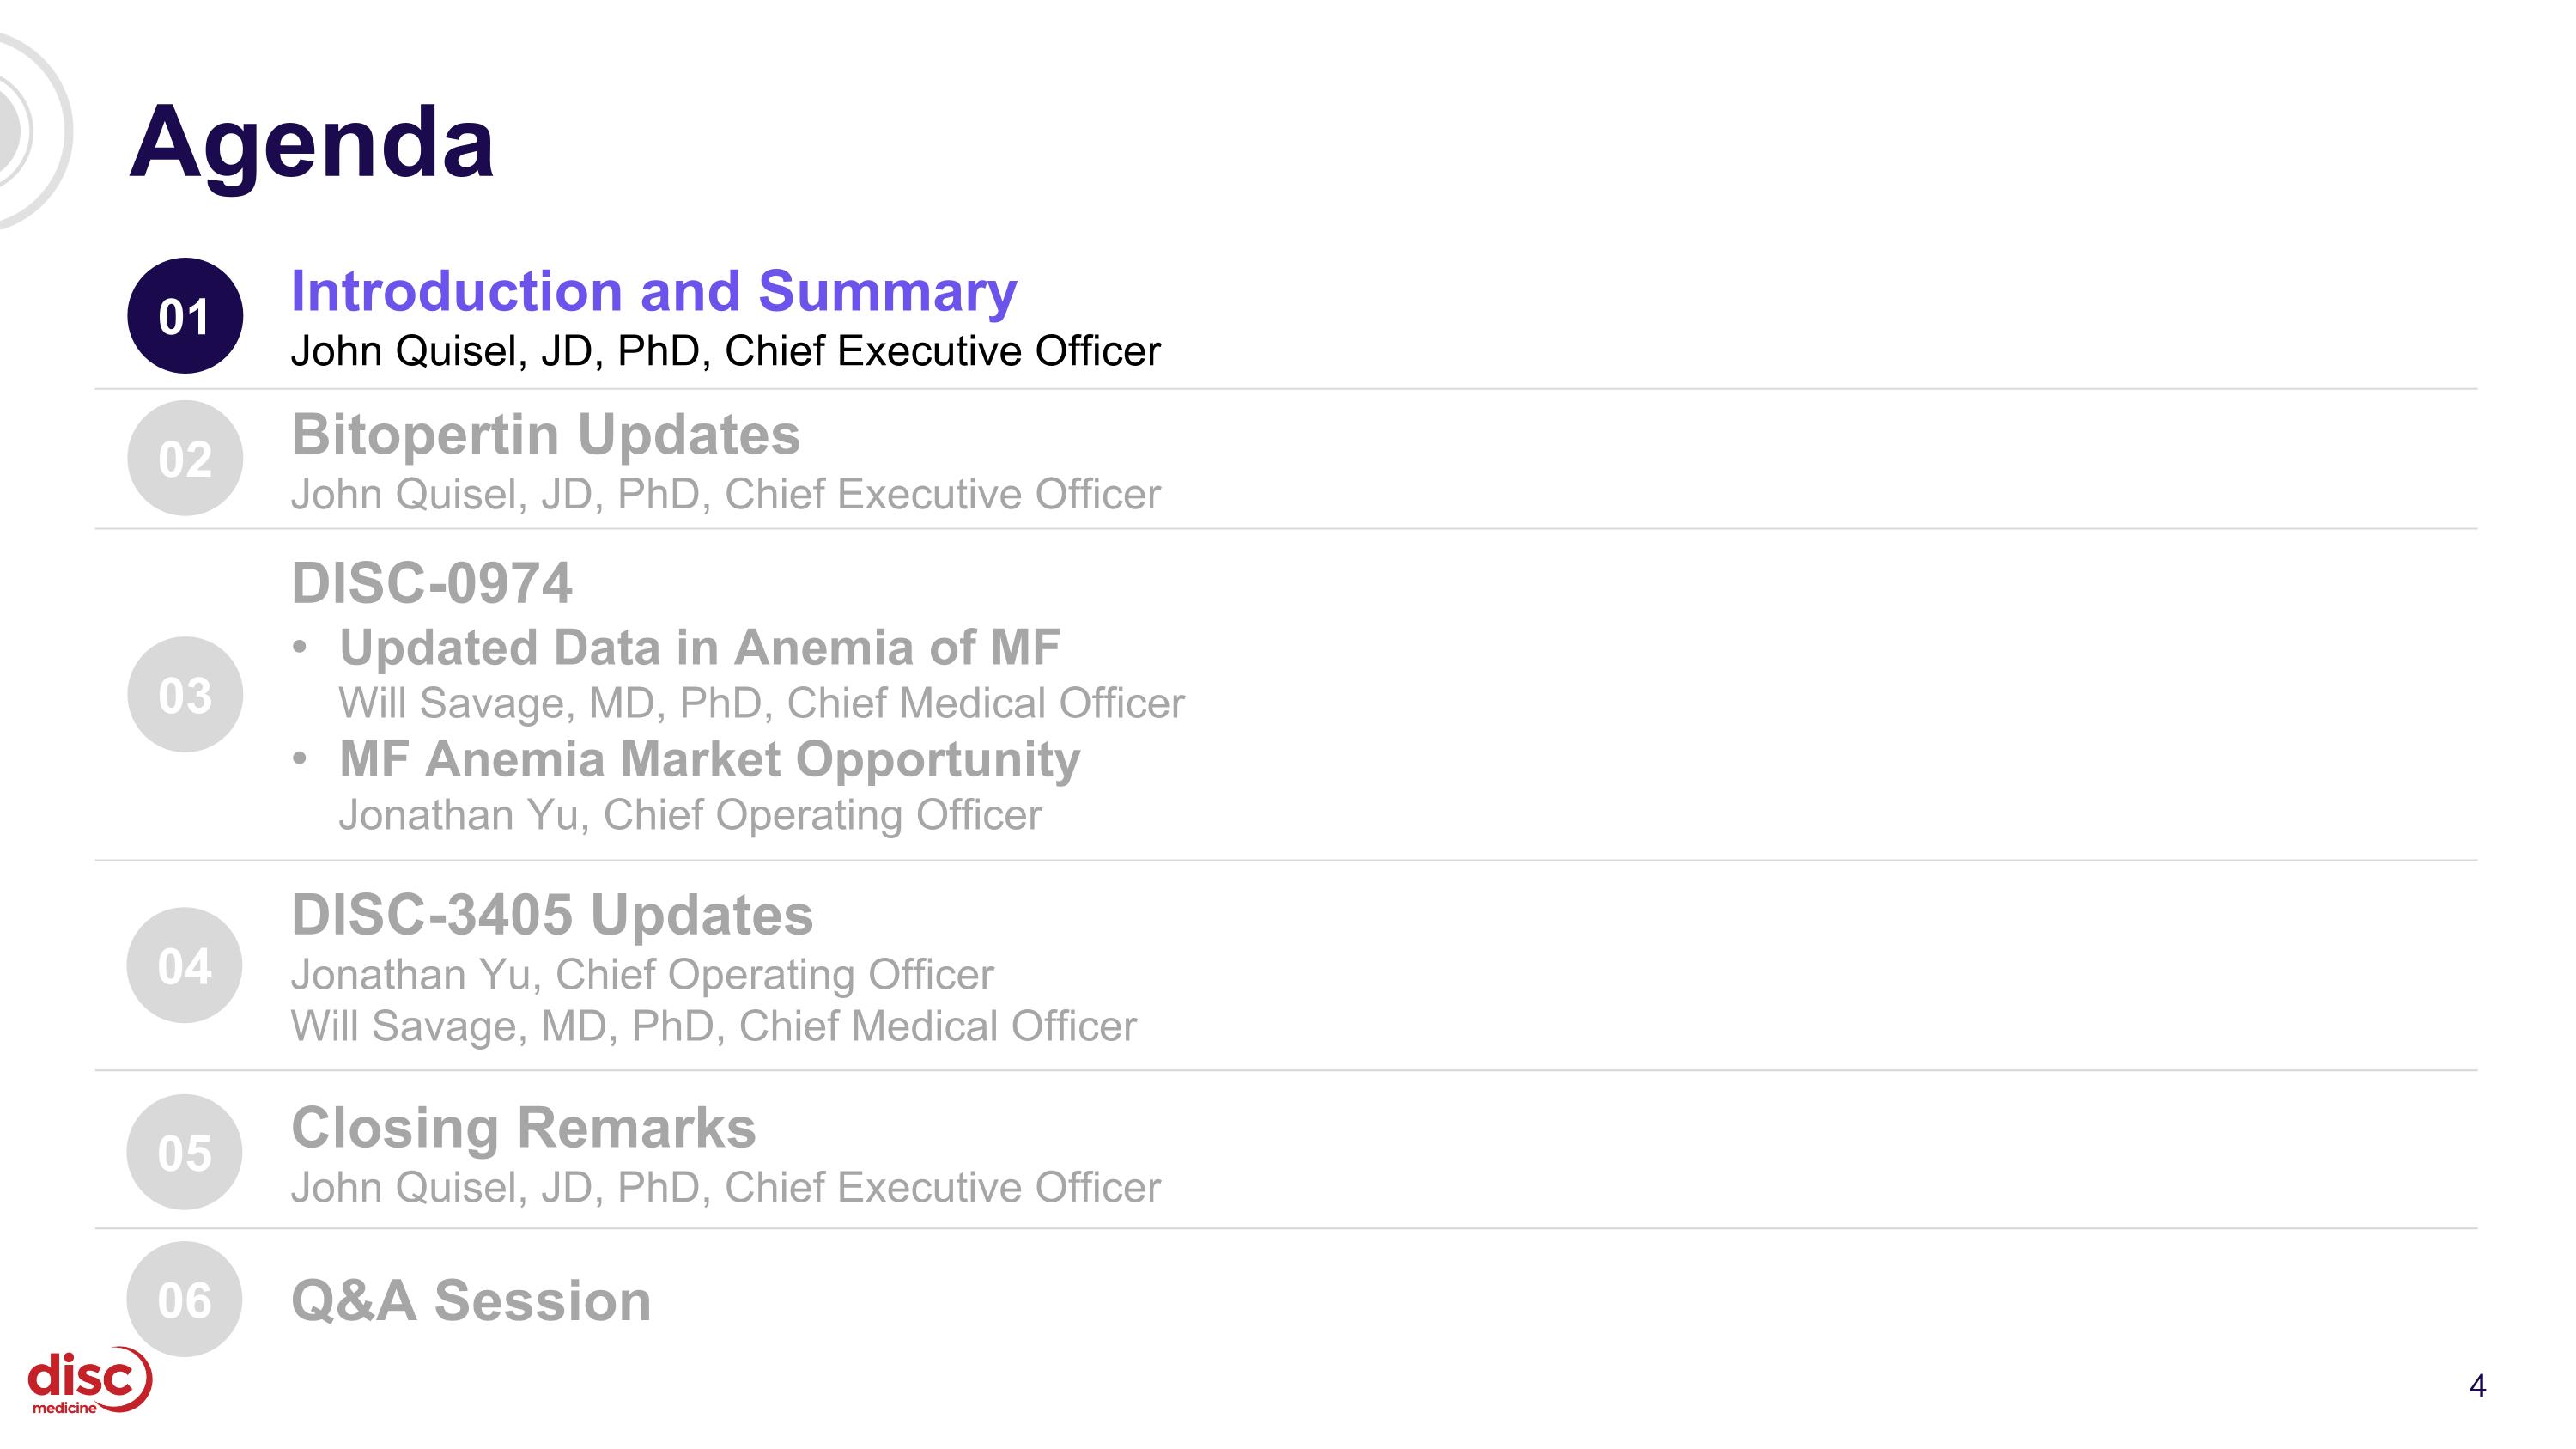
Task: Click the gray 04 circle badge
Action: (185, 966)
